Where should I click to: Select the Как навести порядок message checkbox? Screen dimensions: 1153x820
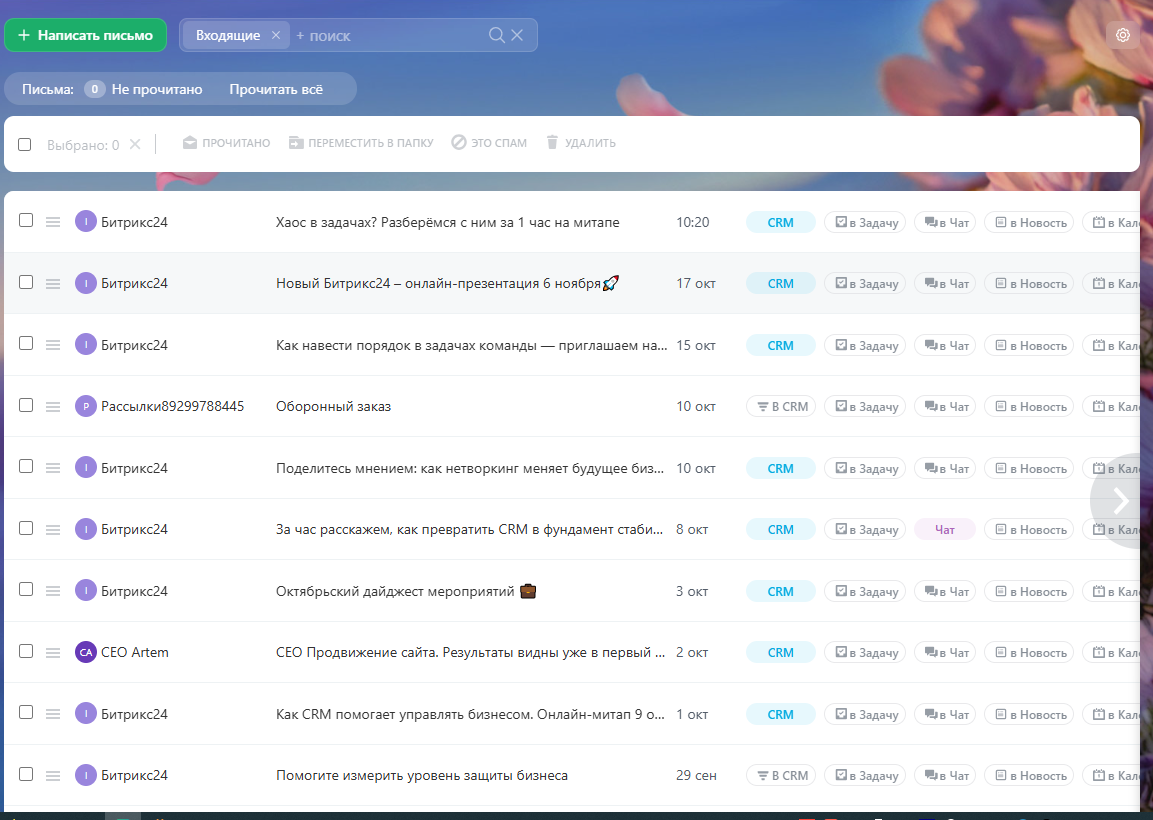click(26, 343)
